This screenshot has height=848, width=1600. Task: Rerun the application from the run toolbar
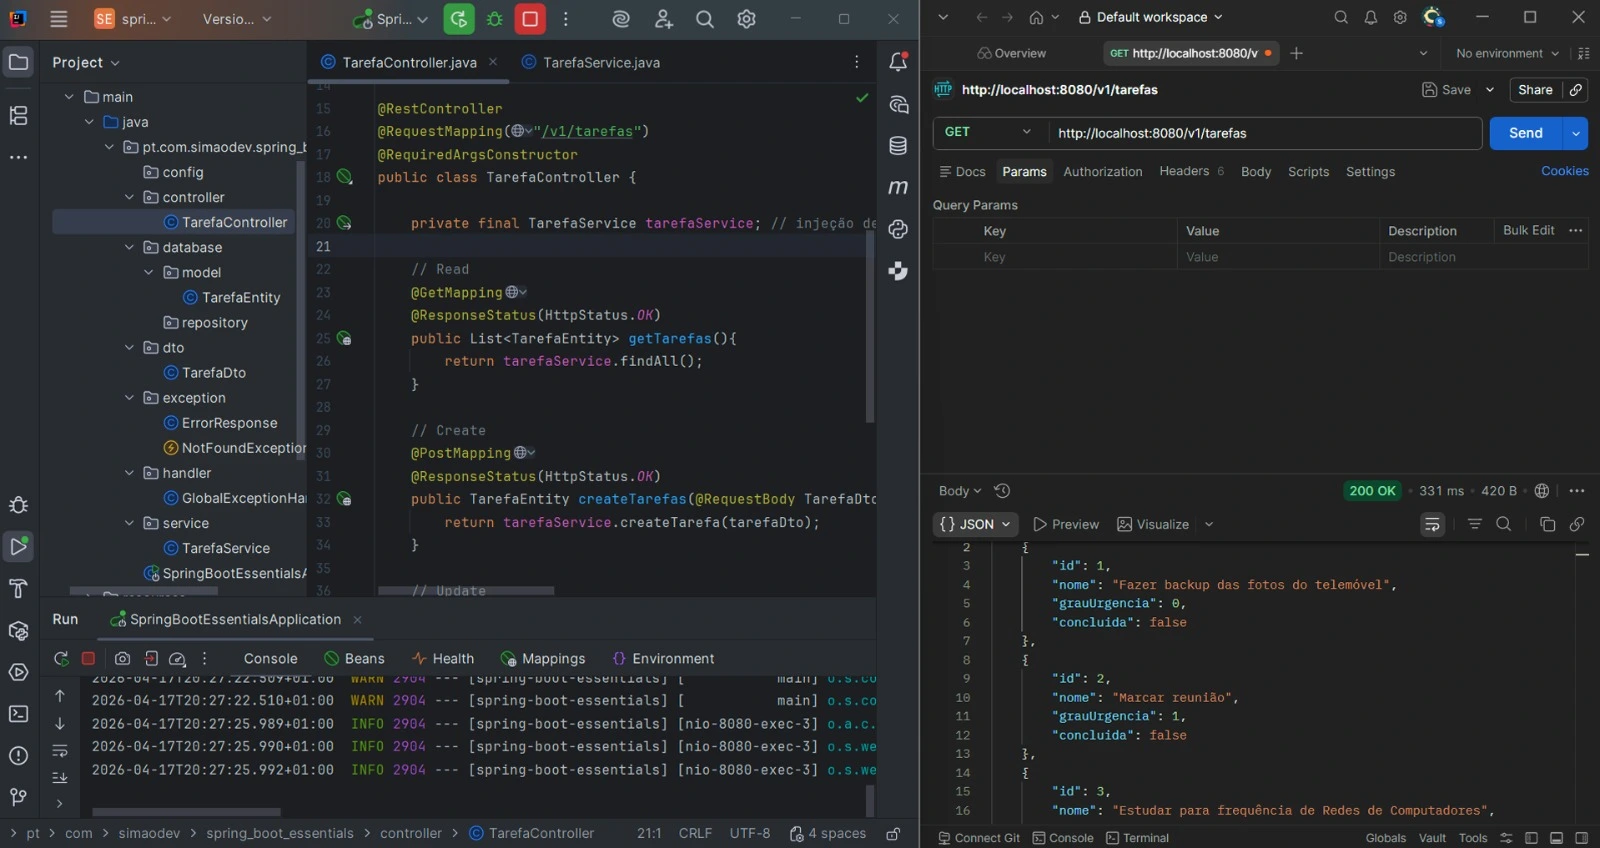(61, 659)
